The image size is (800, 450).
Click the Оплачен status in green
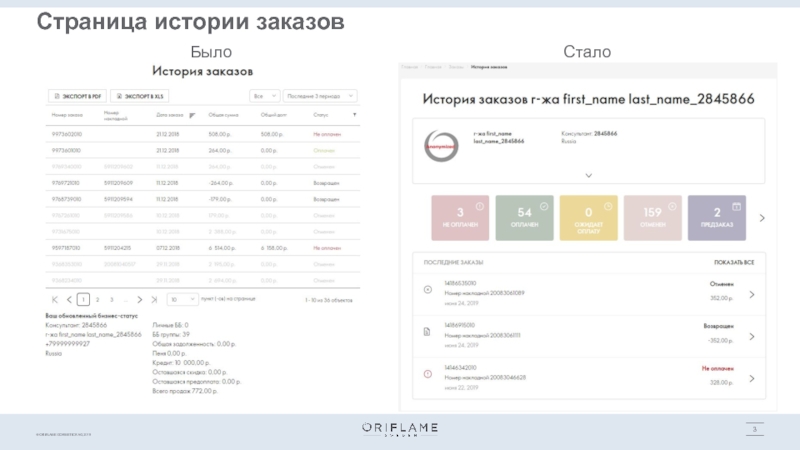pos(324,151)
